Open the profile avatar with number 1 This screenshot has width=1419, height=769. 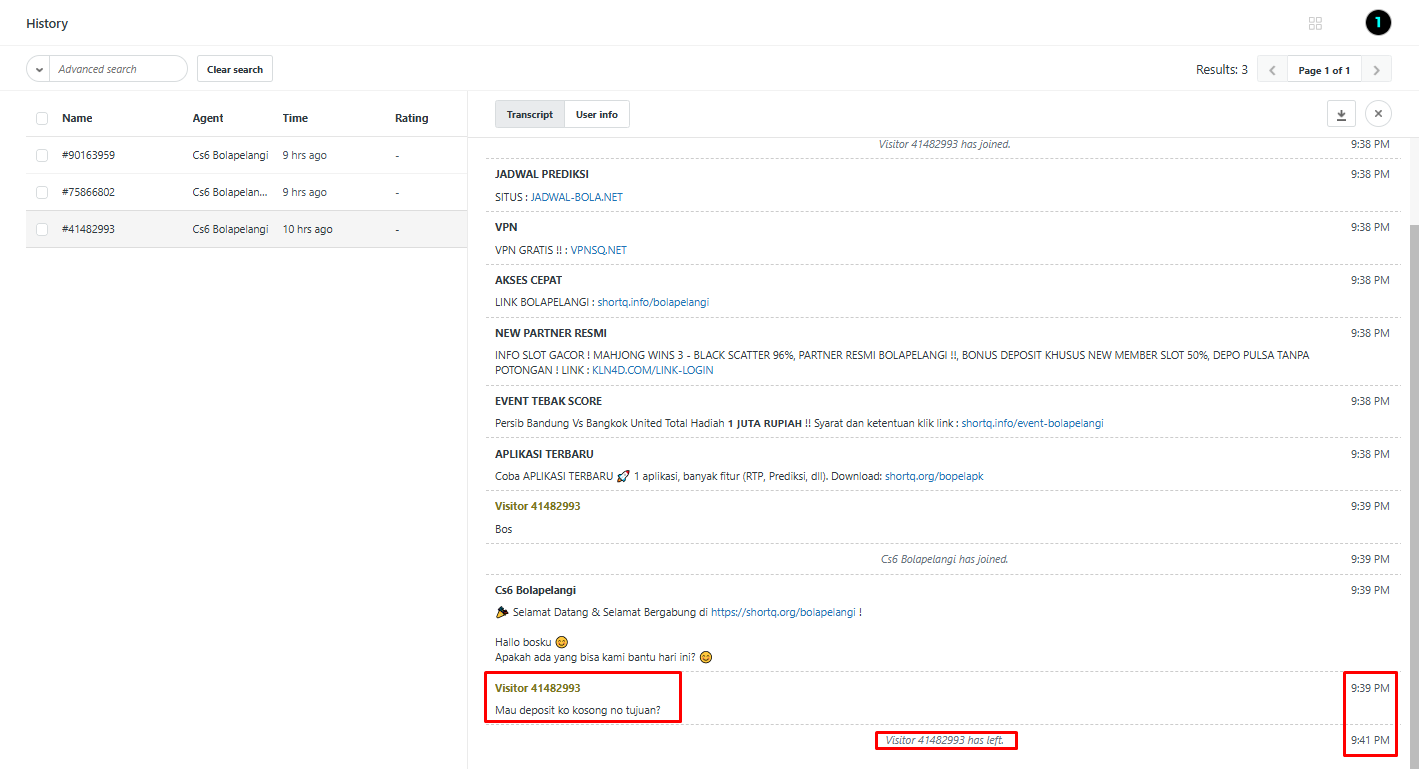(x=1378, y=23)
